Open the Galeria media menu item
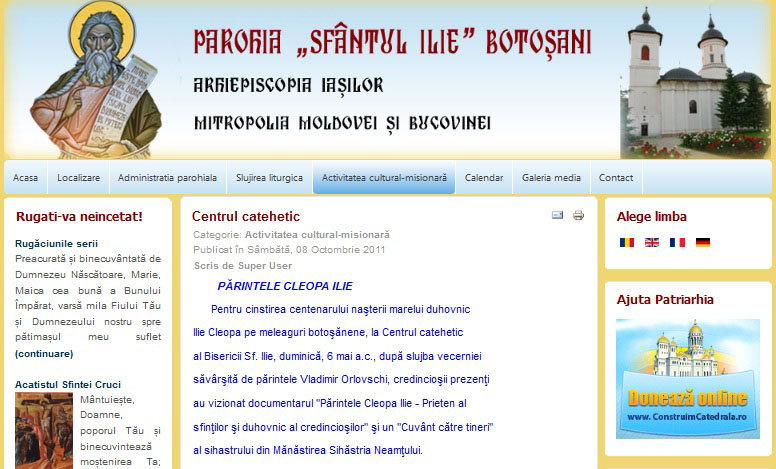The height and width of the screenshot is (469, 776). click(x=551, y=177)
